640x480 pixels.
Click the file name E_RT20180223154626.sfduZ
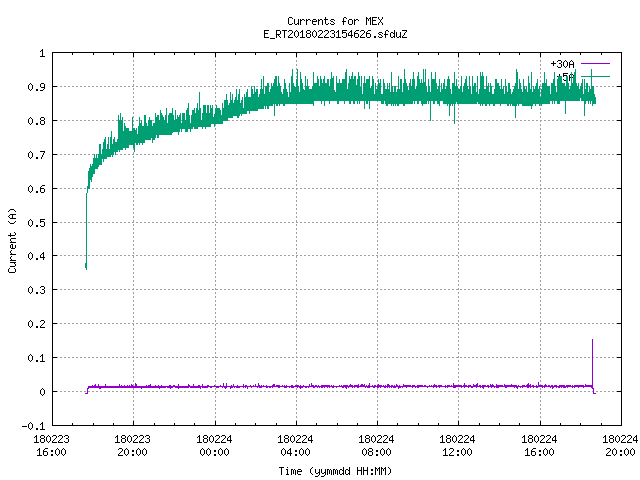pos(335,34)
